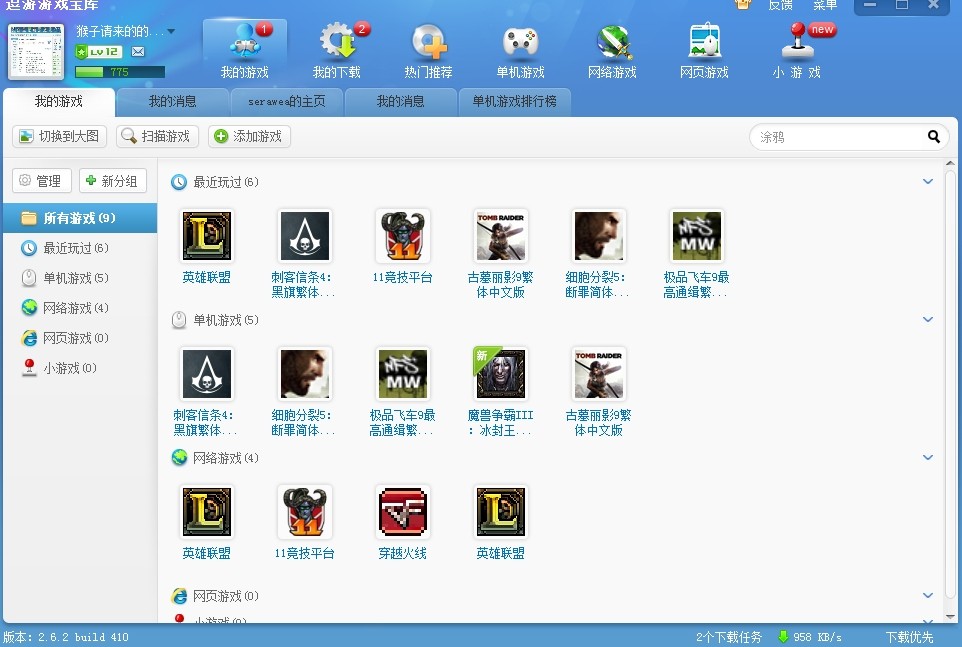Image resolution: width=962 pixels, height=647 pixels.
Task: Click 下载优先 in the status bar
Action: [x=909, y=637]
